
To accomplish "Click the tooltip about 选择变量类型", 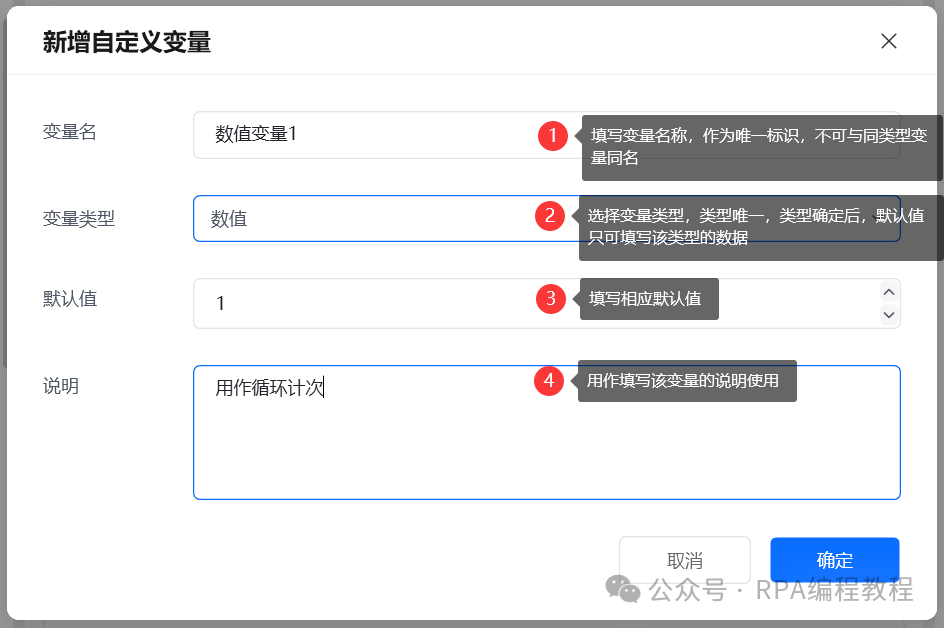I will (760, 228).
